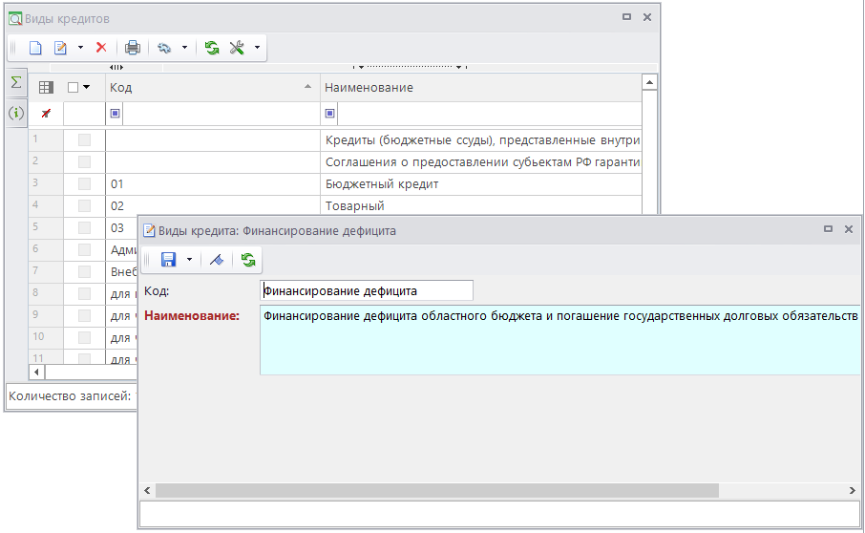Check the box for row 3 (01)
865x533 pixels.
tap(84, 184)
